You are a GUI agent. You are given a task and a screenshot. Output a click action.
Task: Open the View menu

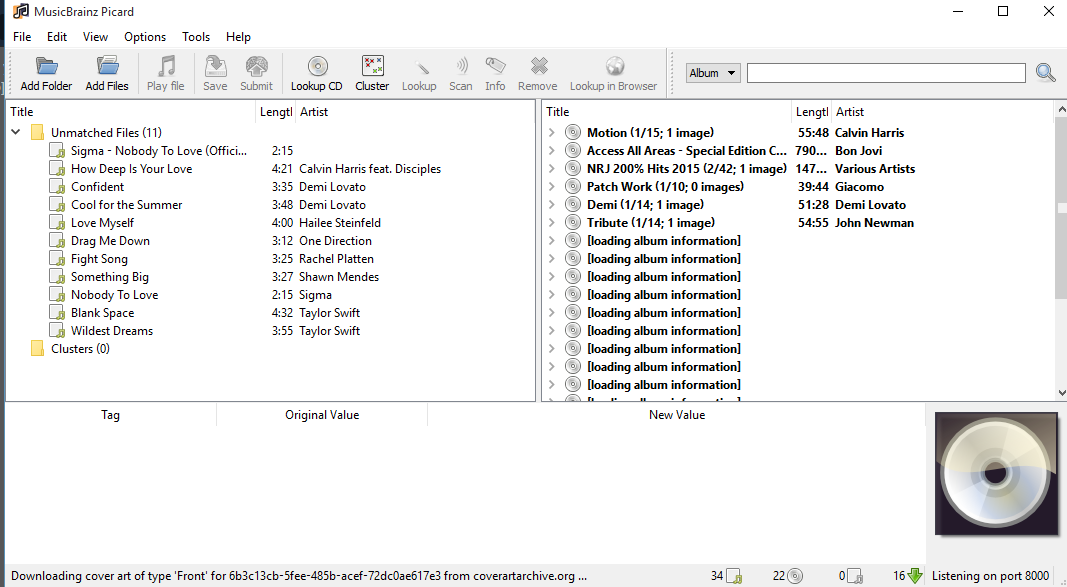coord(95,37)
